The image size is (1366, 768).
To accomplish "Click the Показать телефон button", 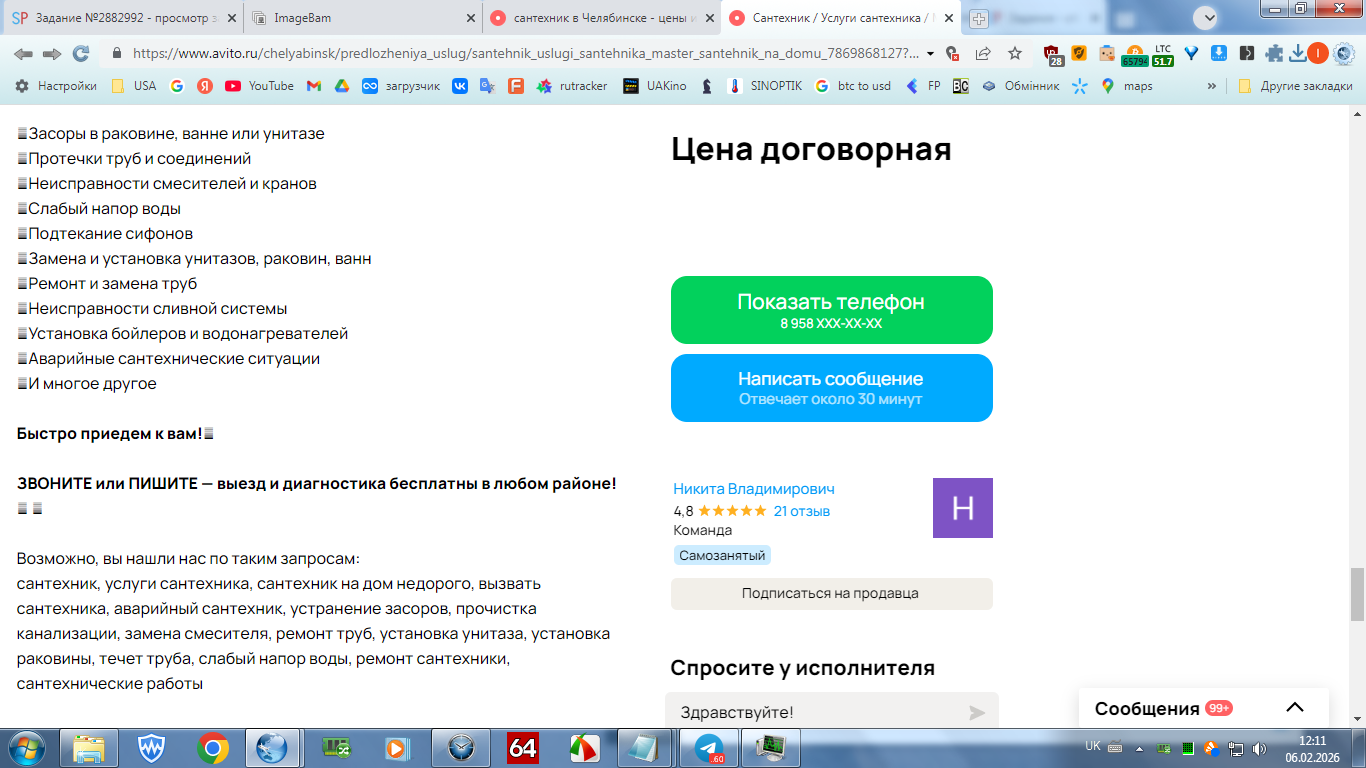I will pyautogui.click(x=832, y=310).
